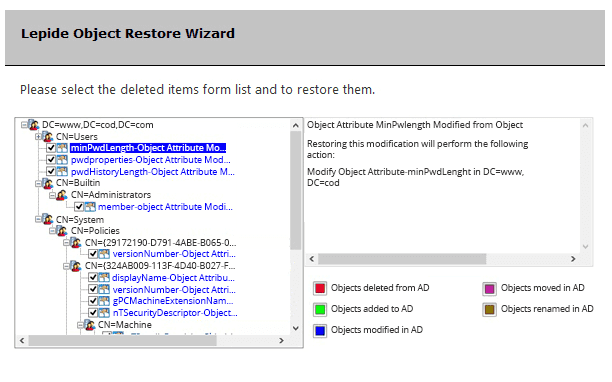Click the details panel horizontal scrollbar thumb
The height and width of the screenshot is (382, 612).
pyautogui.click(x=402, y=259)
